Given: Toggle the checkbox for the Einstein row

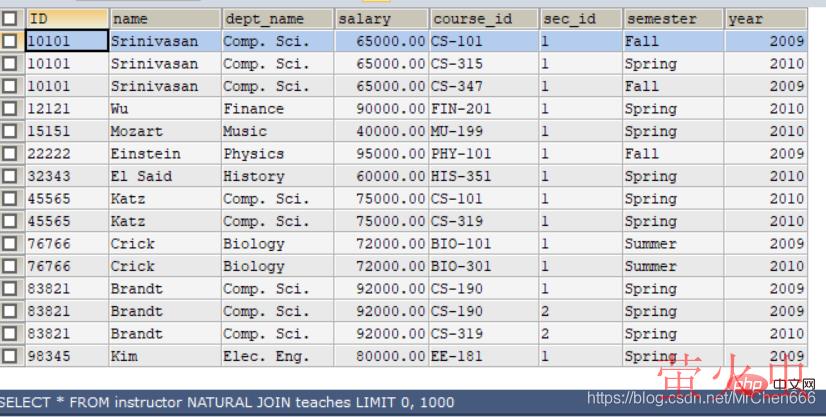Looking at the screenshot, I should pyautogui.click(x=10, y=154).
